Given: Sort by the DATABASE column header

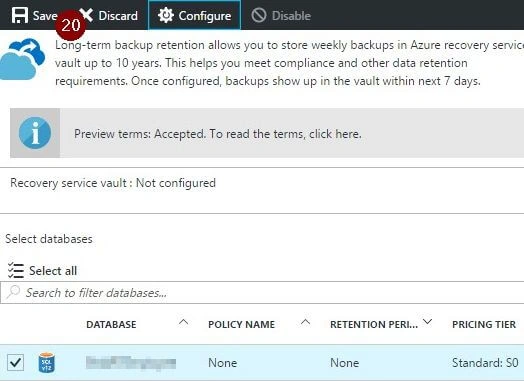Looking at the screenshot, I should coord(111,324).
